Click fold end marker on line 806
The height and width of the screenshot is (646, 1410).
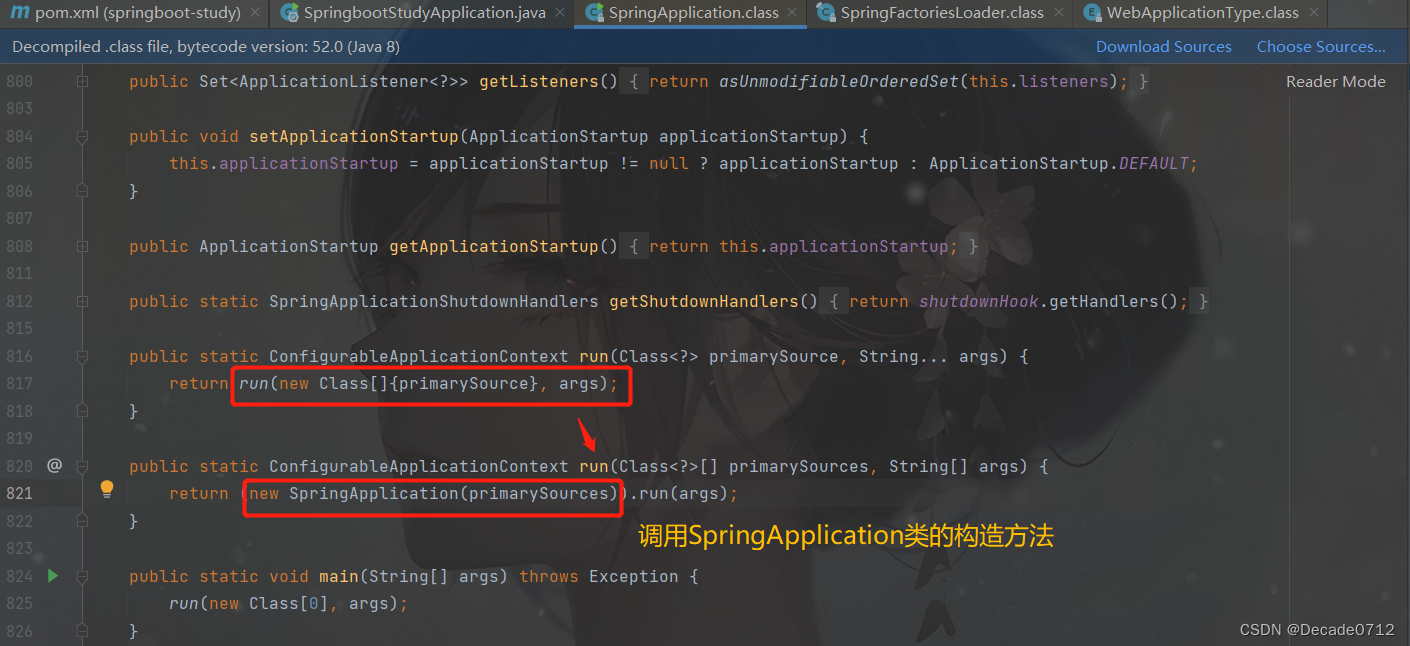[82, 191]
